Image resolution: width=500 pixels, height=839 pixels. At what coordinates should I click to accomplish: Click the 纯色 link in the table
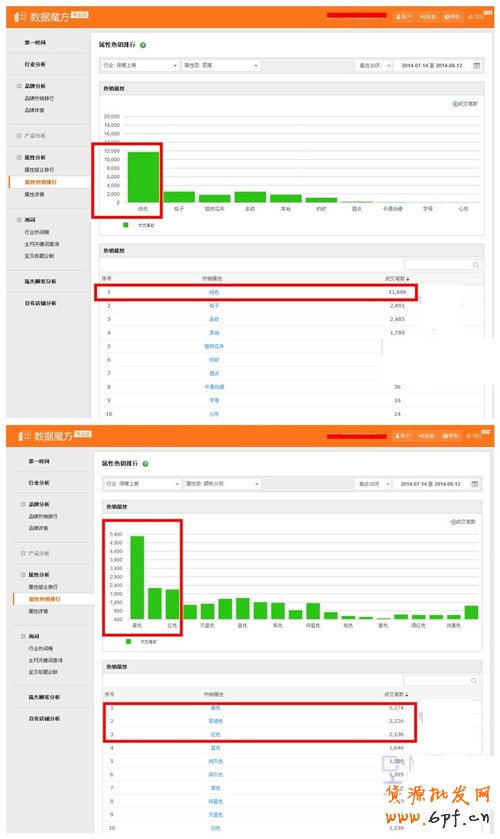point(214,292)
